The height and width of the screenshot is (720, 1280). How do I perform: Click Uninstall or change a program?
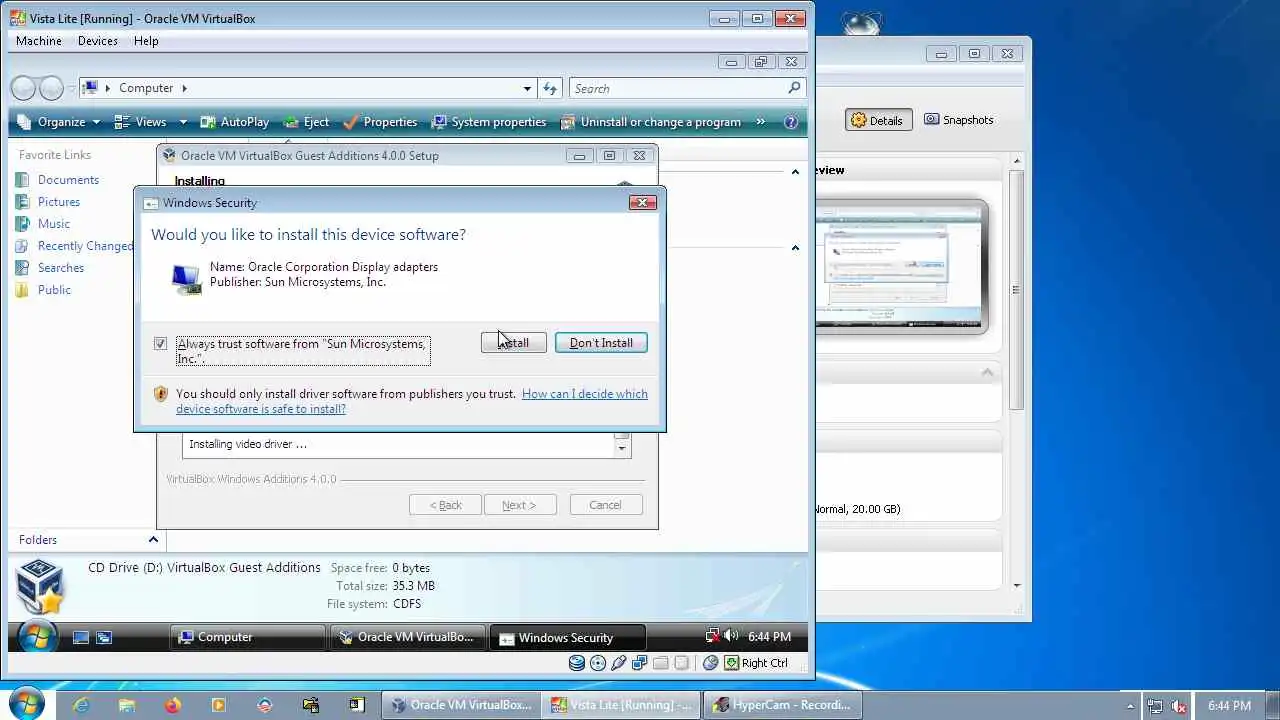[x=651, y=122]
